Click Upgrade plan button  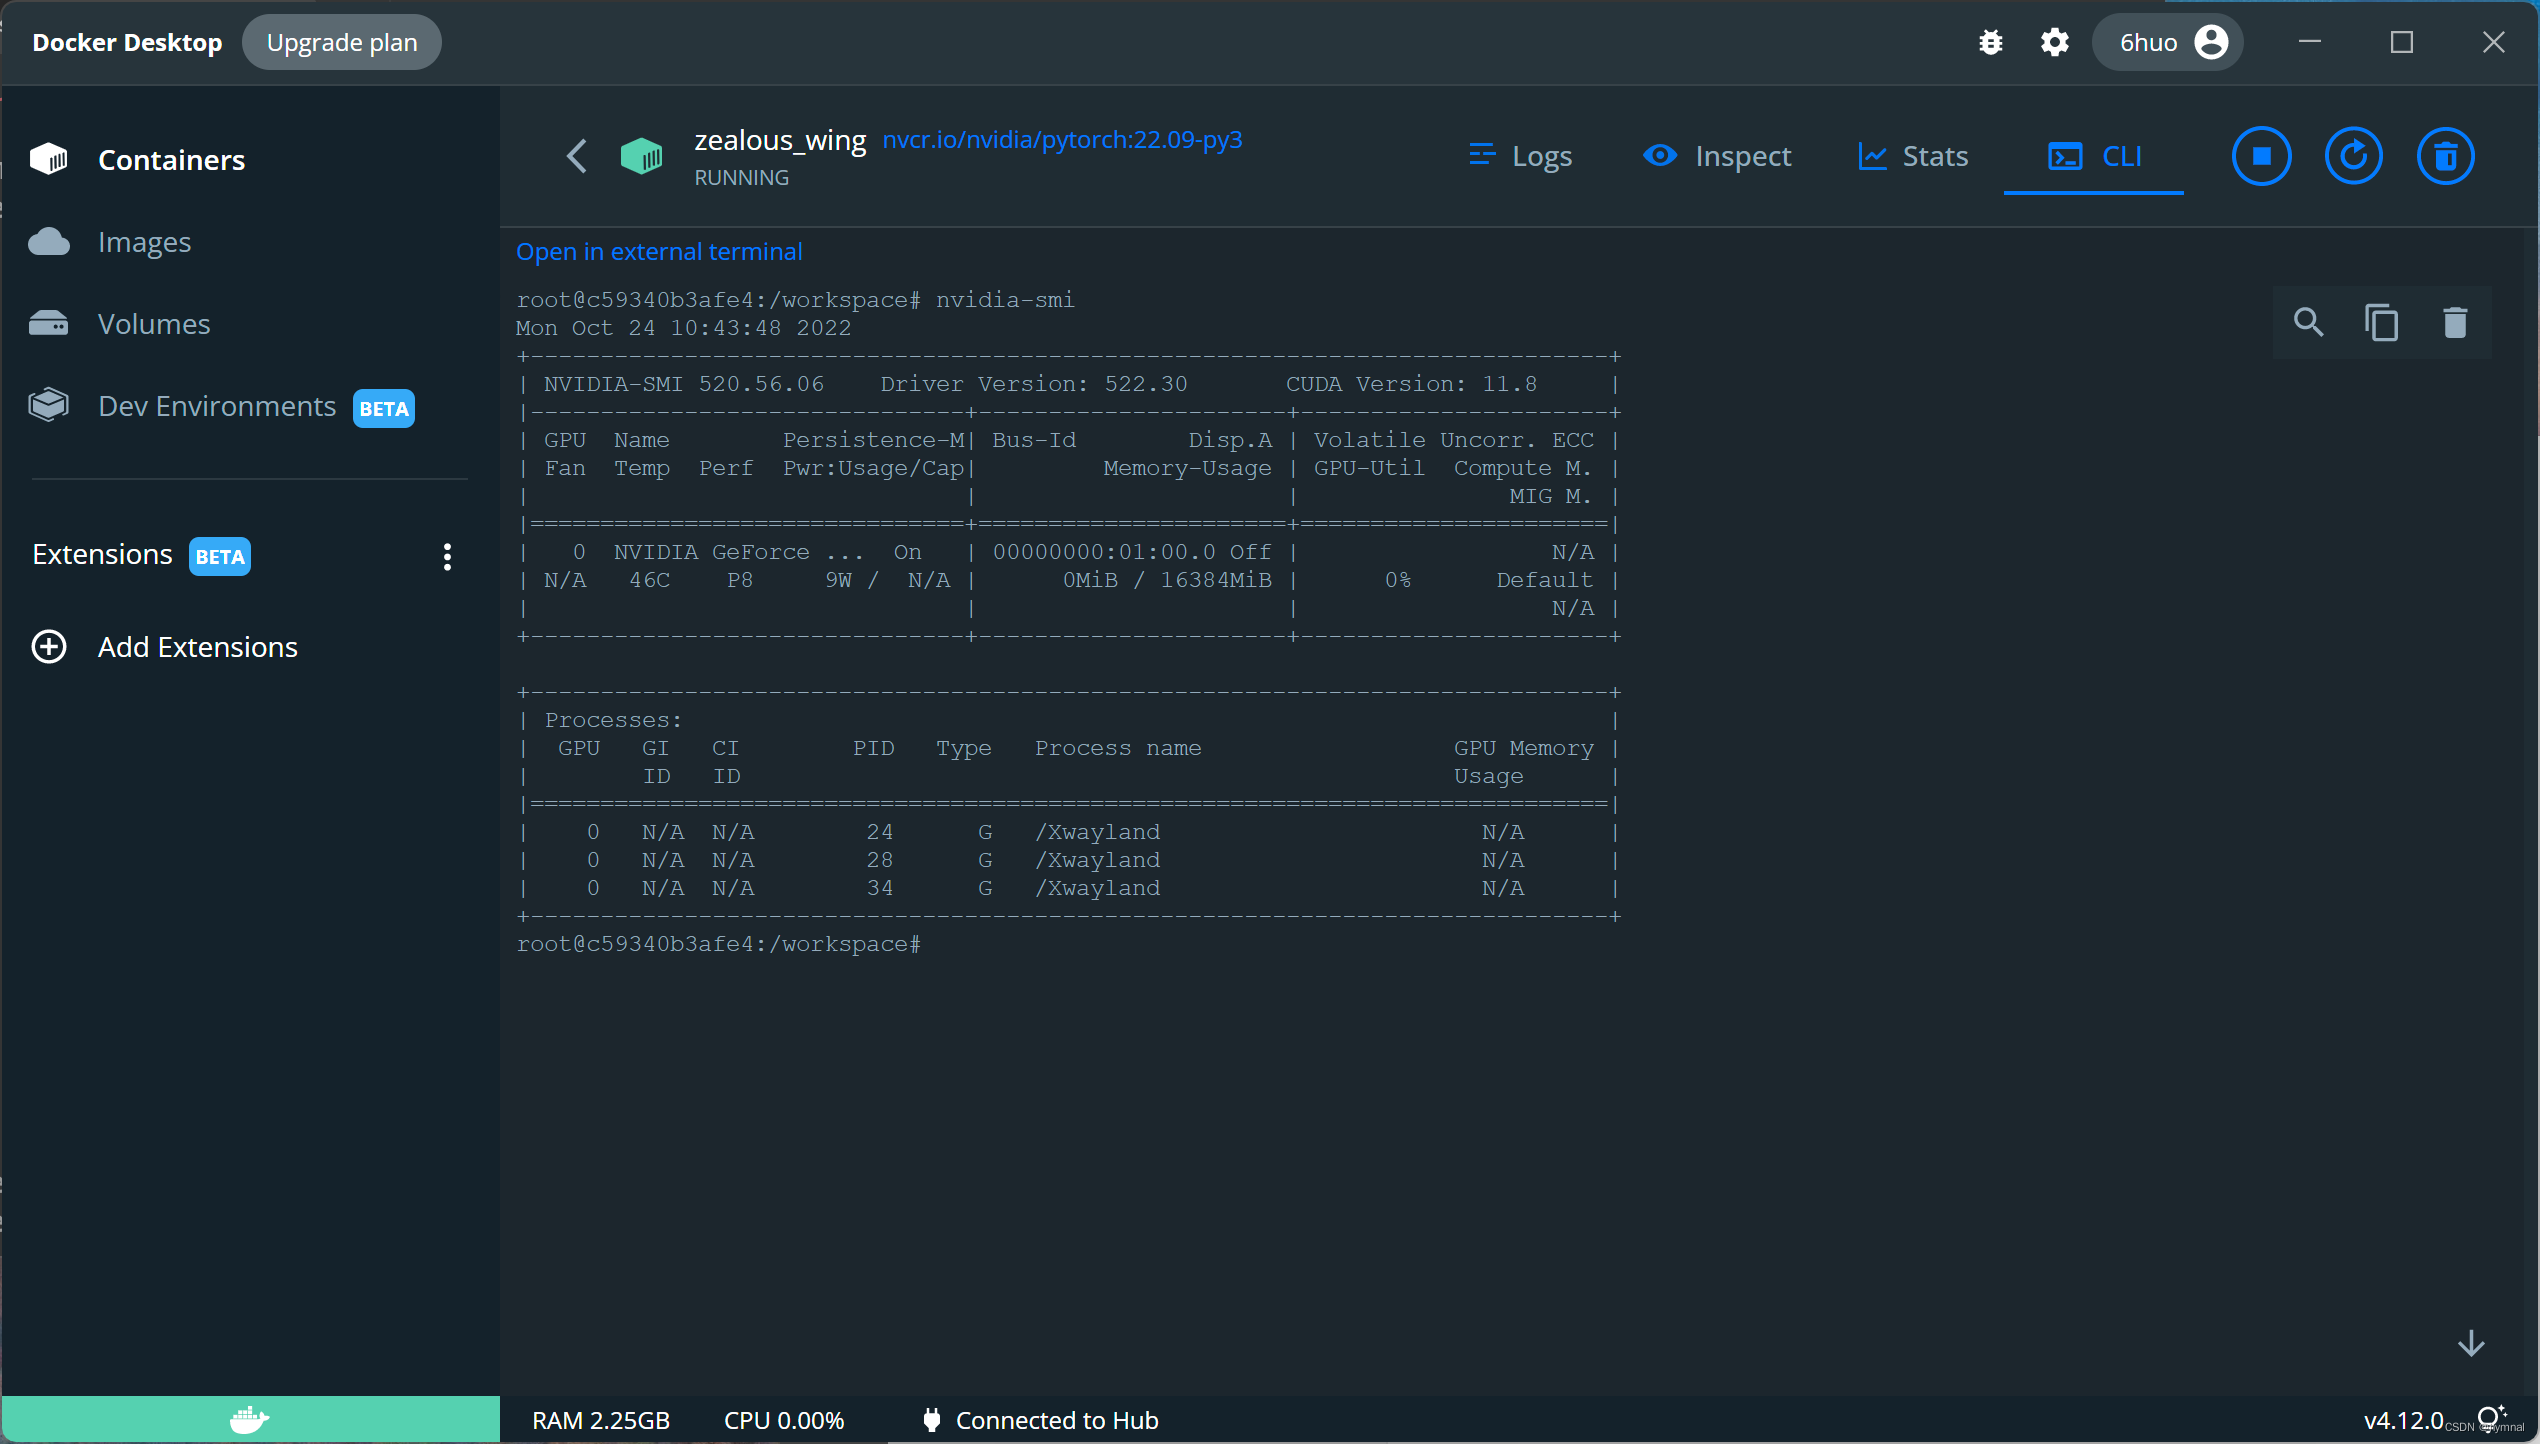click(x=342, y=42)
